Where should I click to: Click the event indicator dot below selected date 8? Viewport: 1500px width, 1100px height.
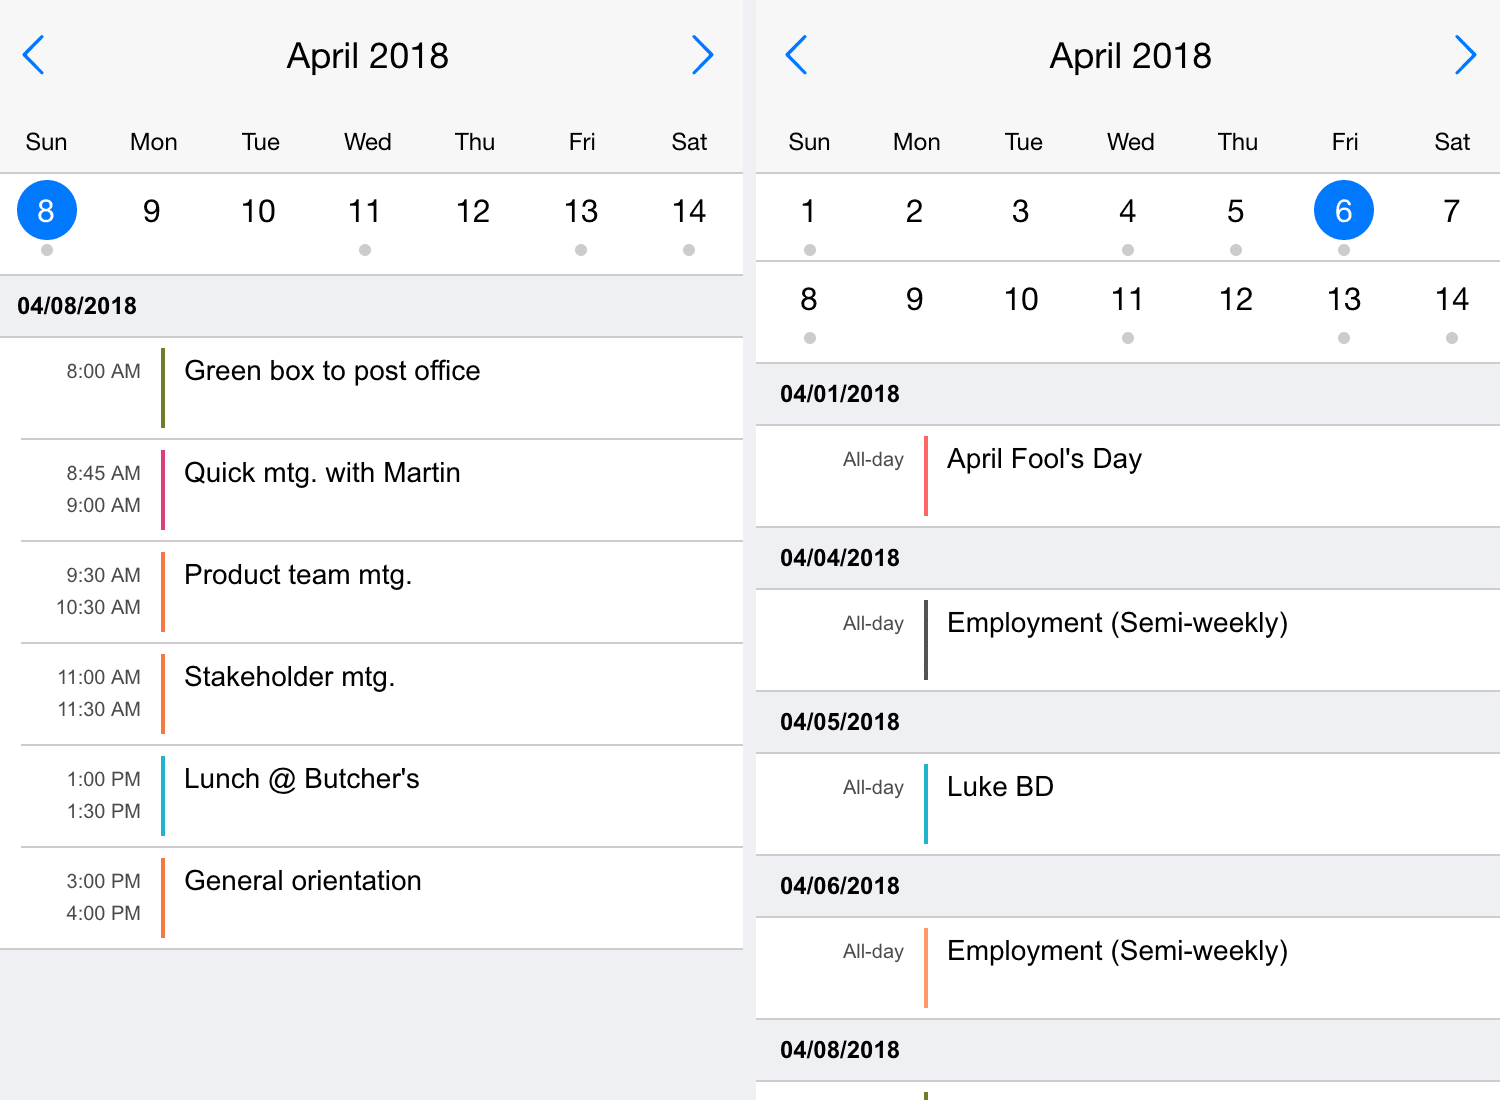coord(46,250)
